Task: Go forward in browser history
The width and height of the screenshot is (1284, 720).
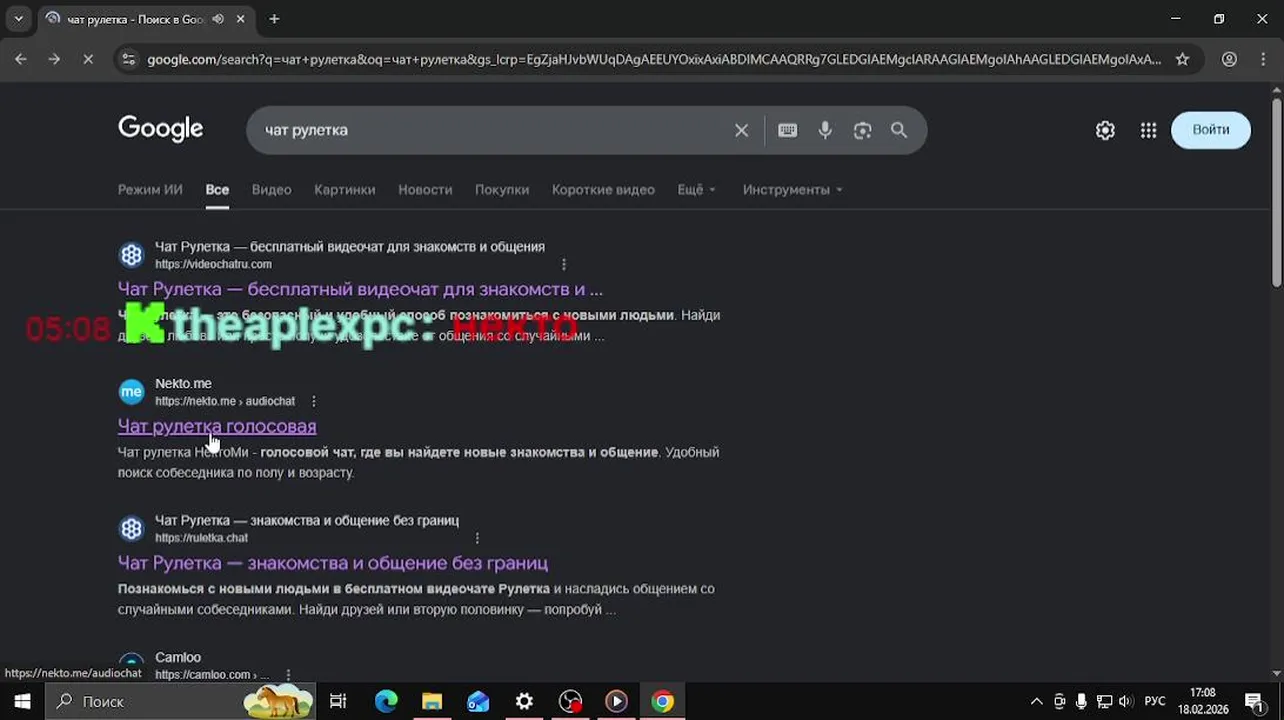Action: (x=54, y=59)
